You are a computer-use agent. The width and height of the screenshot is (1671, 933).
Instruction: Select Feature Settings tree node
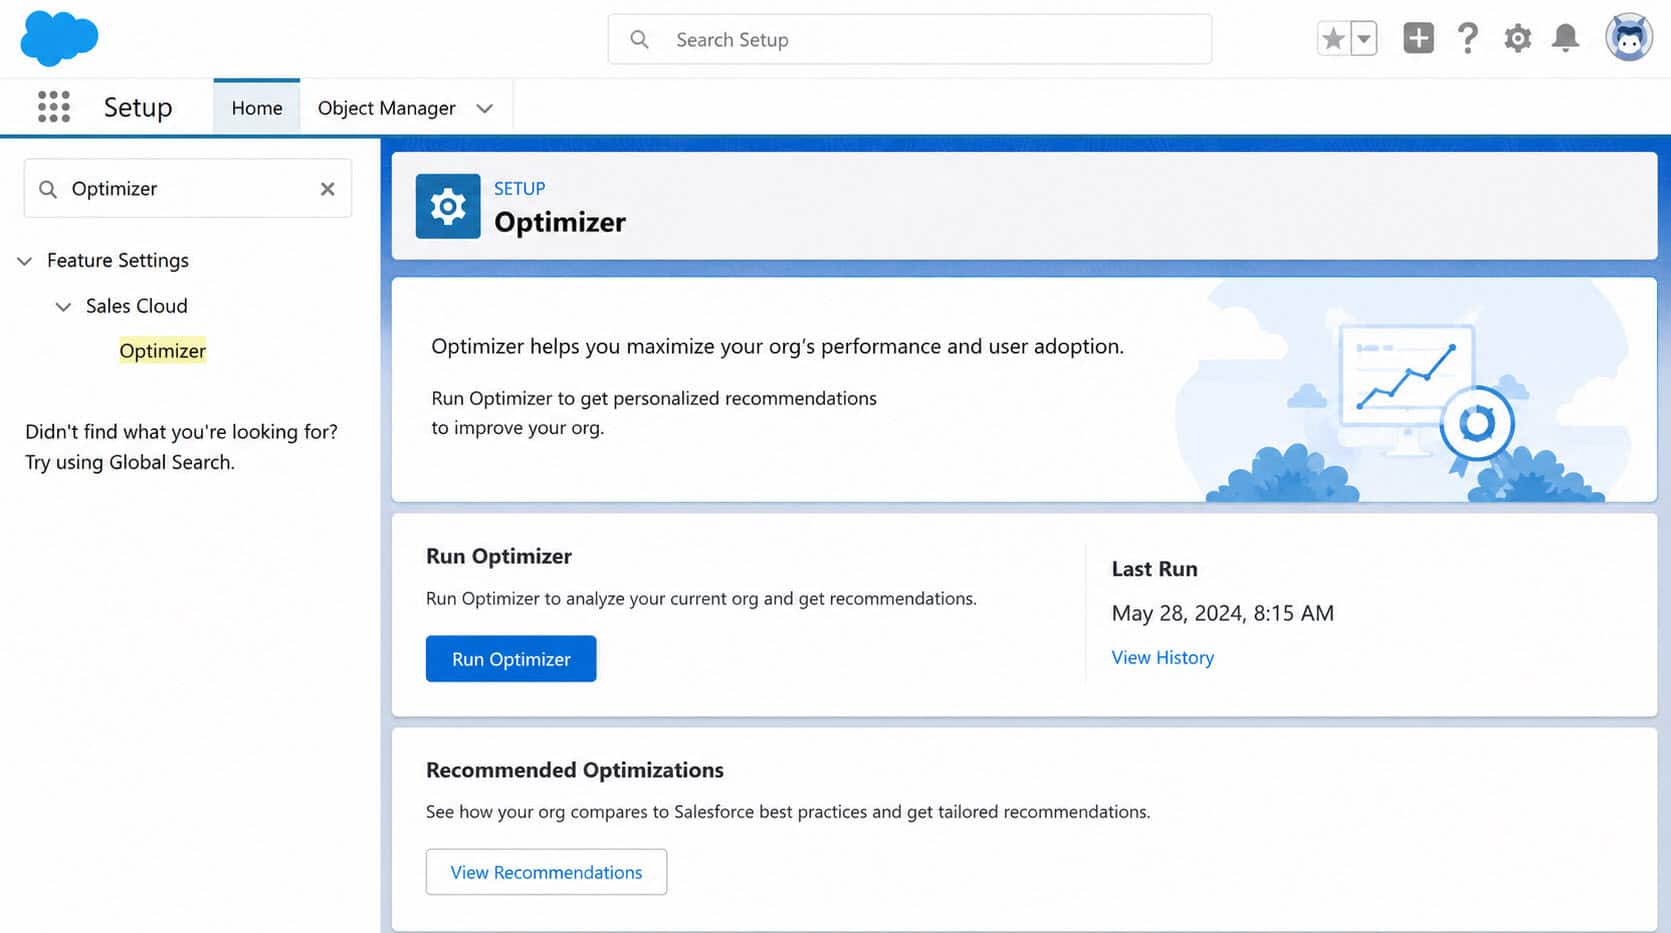click(x=118, y=260)
